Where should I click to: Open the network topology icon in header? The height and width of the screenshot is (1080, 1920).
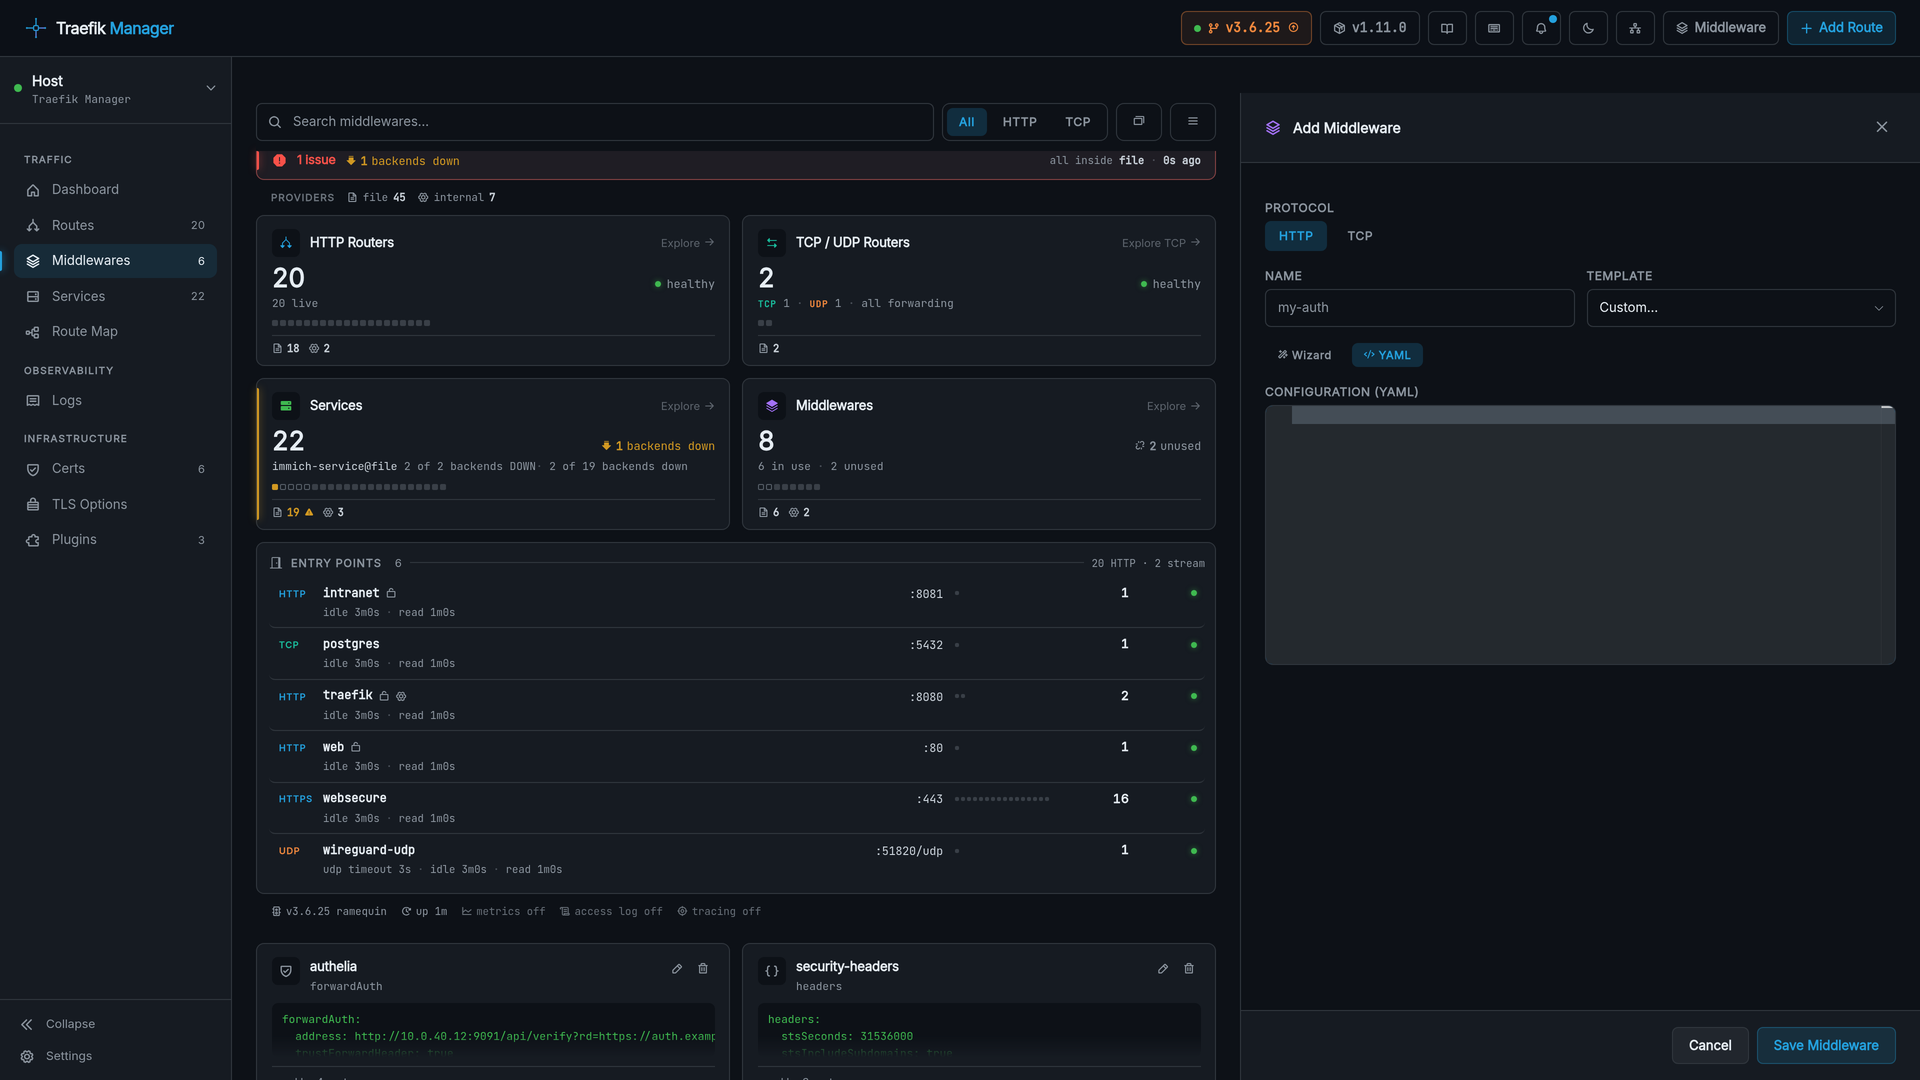click(1635, 28)
